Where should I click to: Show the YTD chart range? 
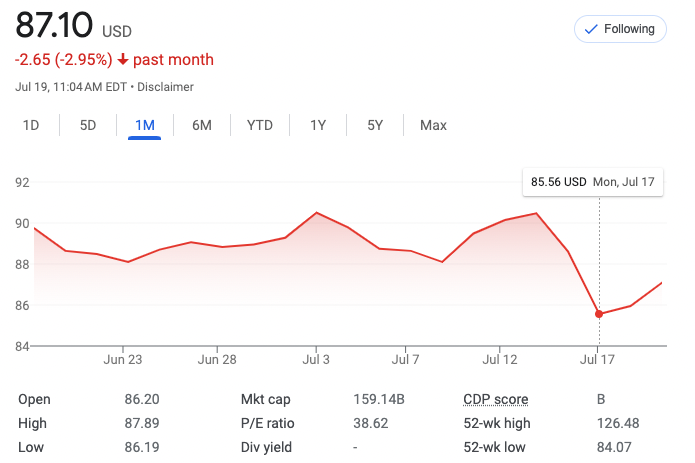pyautogui.click(x=260, y=125)
